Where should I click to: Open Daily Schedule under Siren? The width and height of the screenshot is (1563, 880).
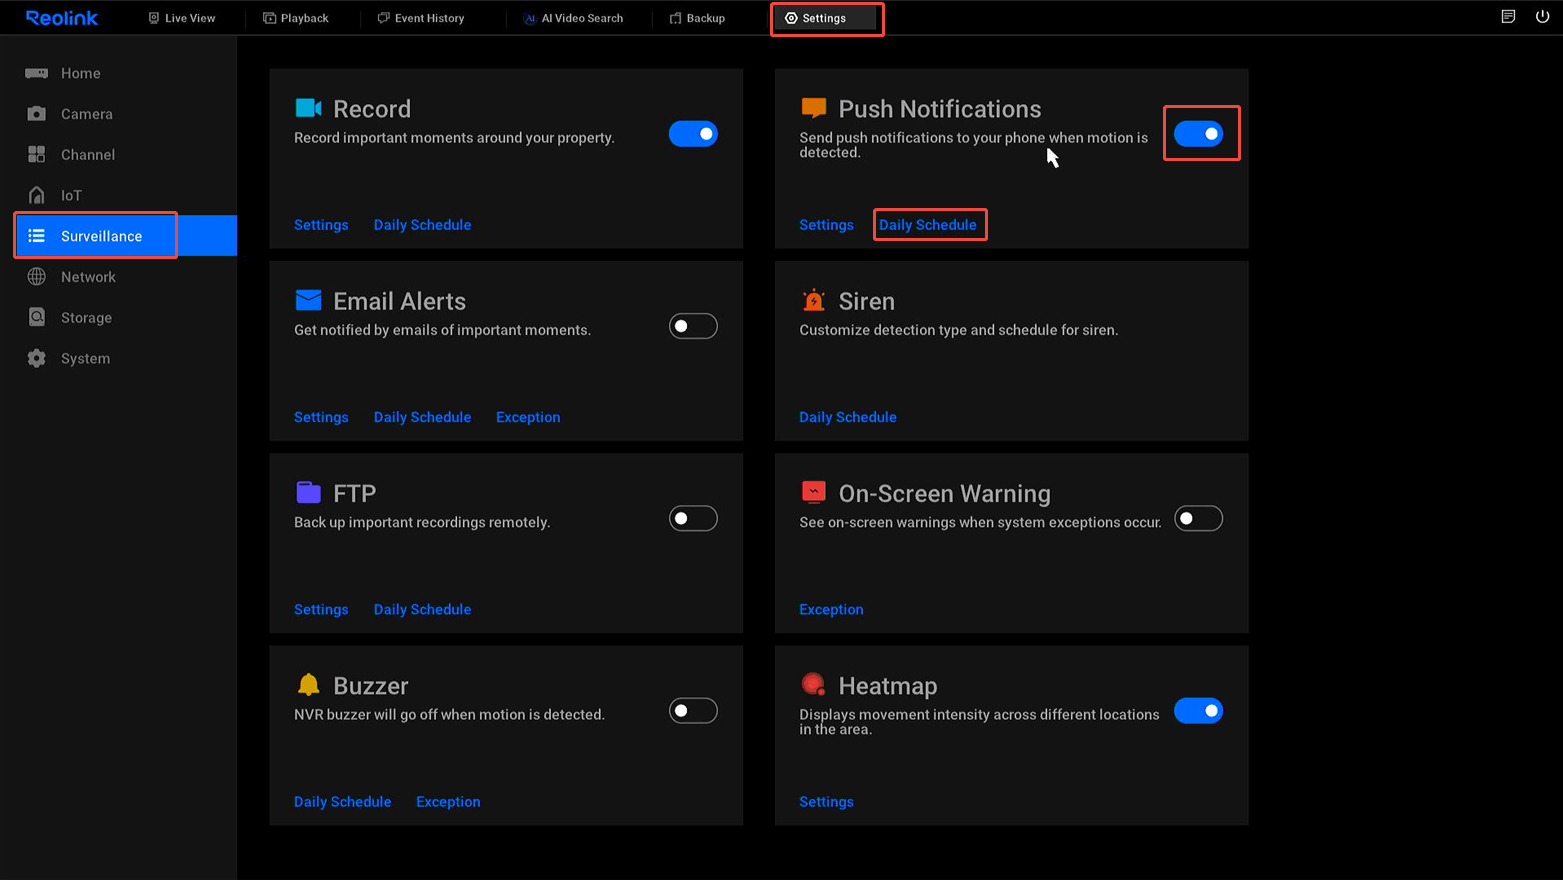click(x=847, y=417)
